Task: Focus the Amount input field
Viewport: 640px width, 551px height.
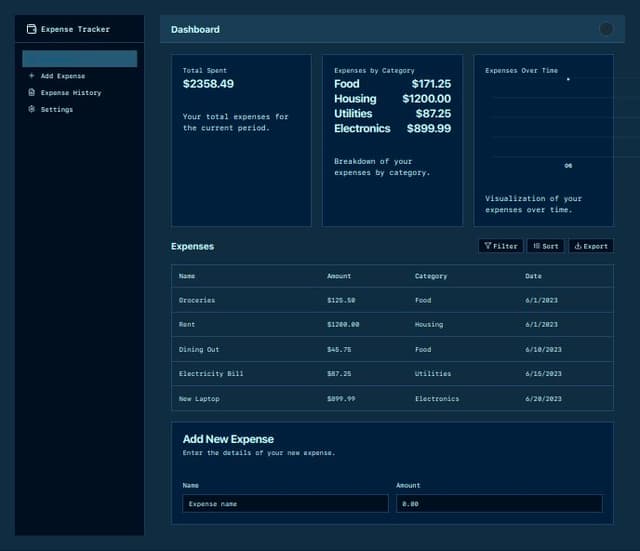Action: click(499, 504)
